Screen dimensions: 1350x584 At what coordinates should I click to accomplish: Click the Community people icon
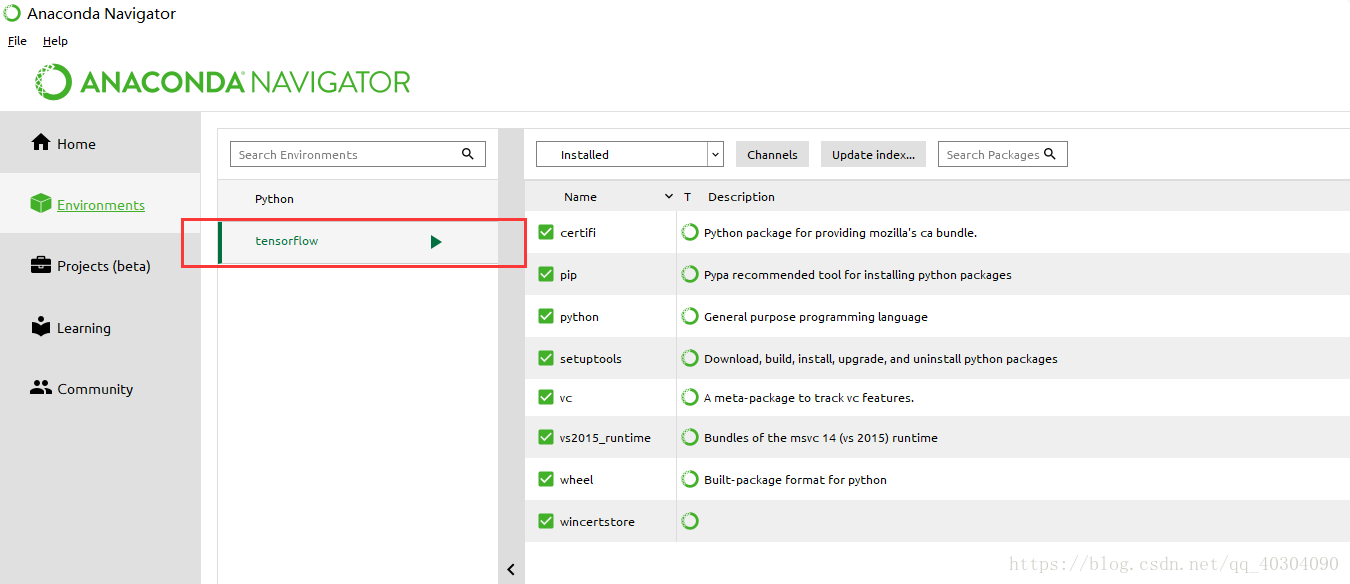click(x=40, y=388)
